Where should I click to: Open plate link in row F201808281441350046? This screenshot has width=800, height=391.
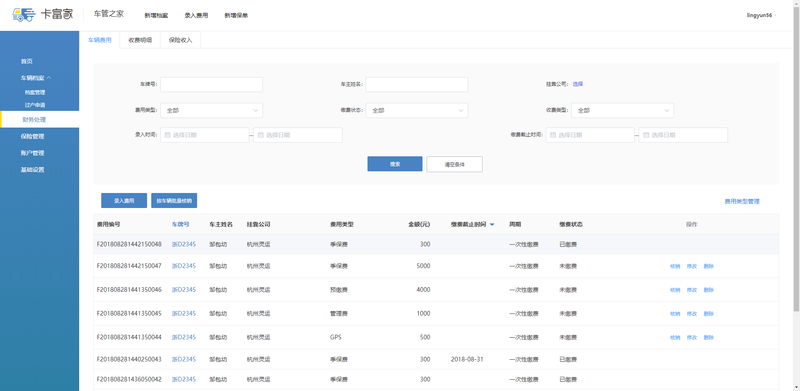tap(184, 290)
